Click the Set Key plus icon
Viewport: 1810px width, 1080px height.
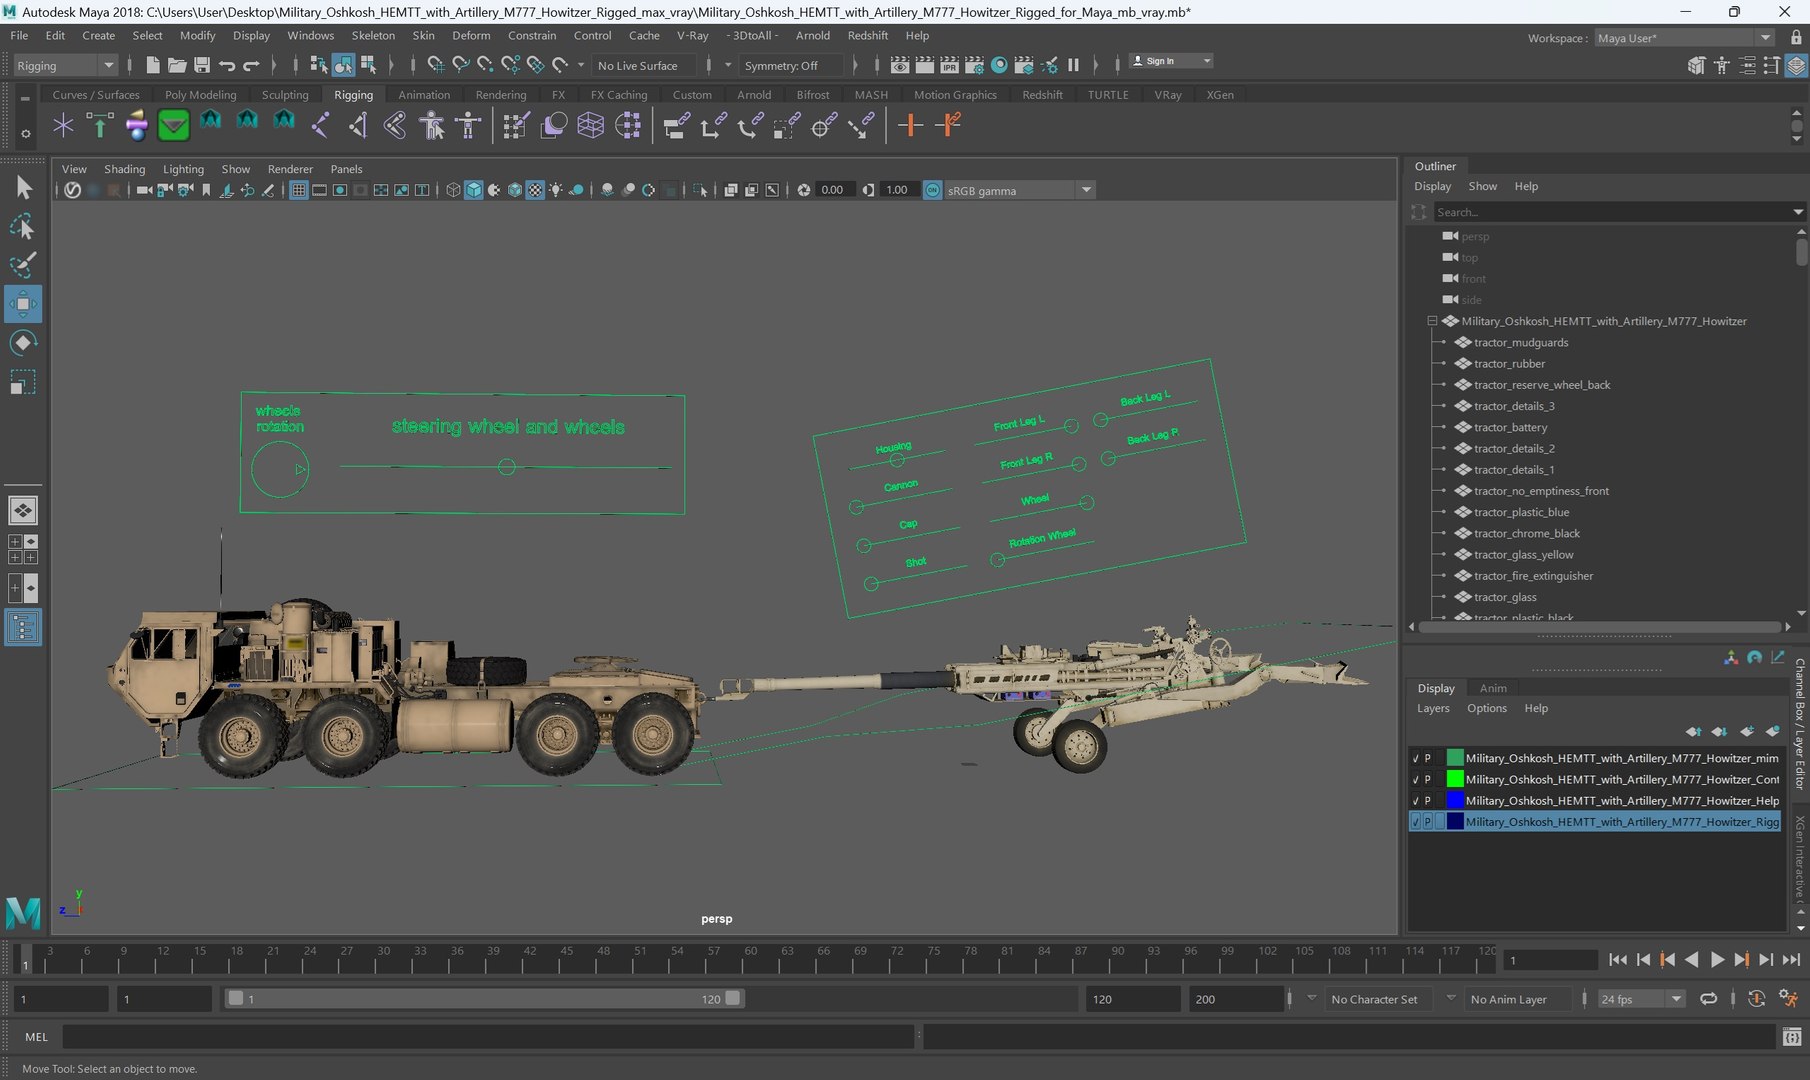[x=909, y=126]
